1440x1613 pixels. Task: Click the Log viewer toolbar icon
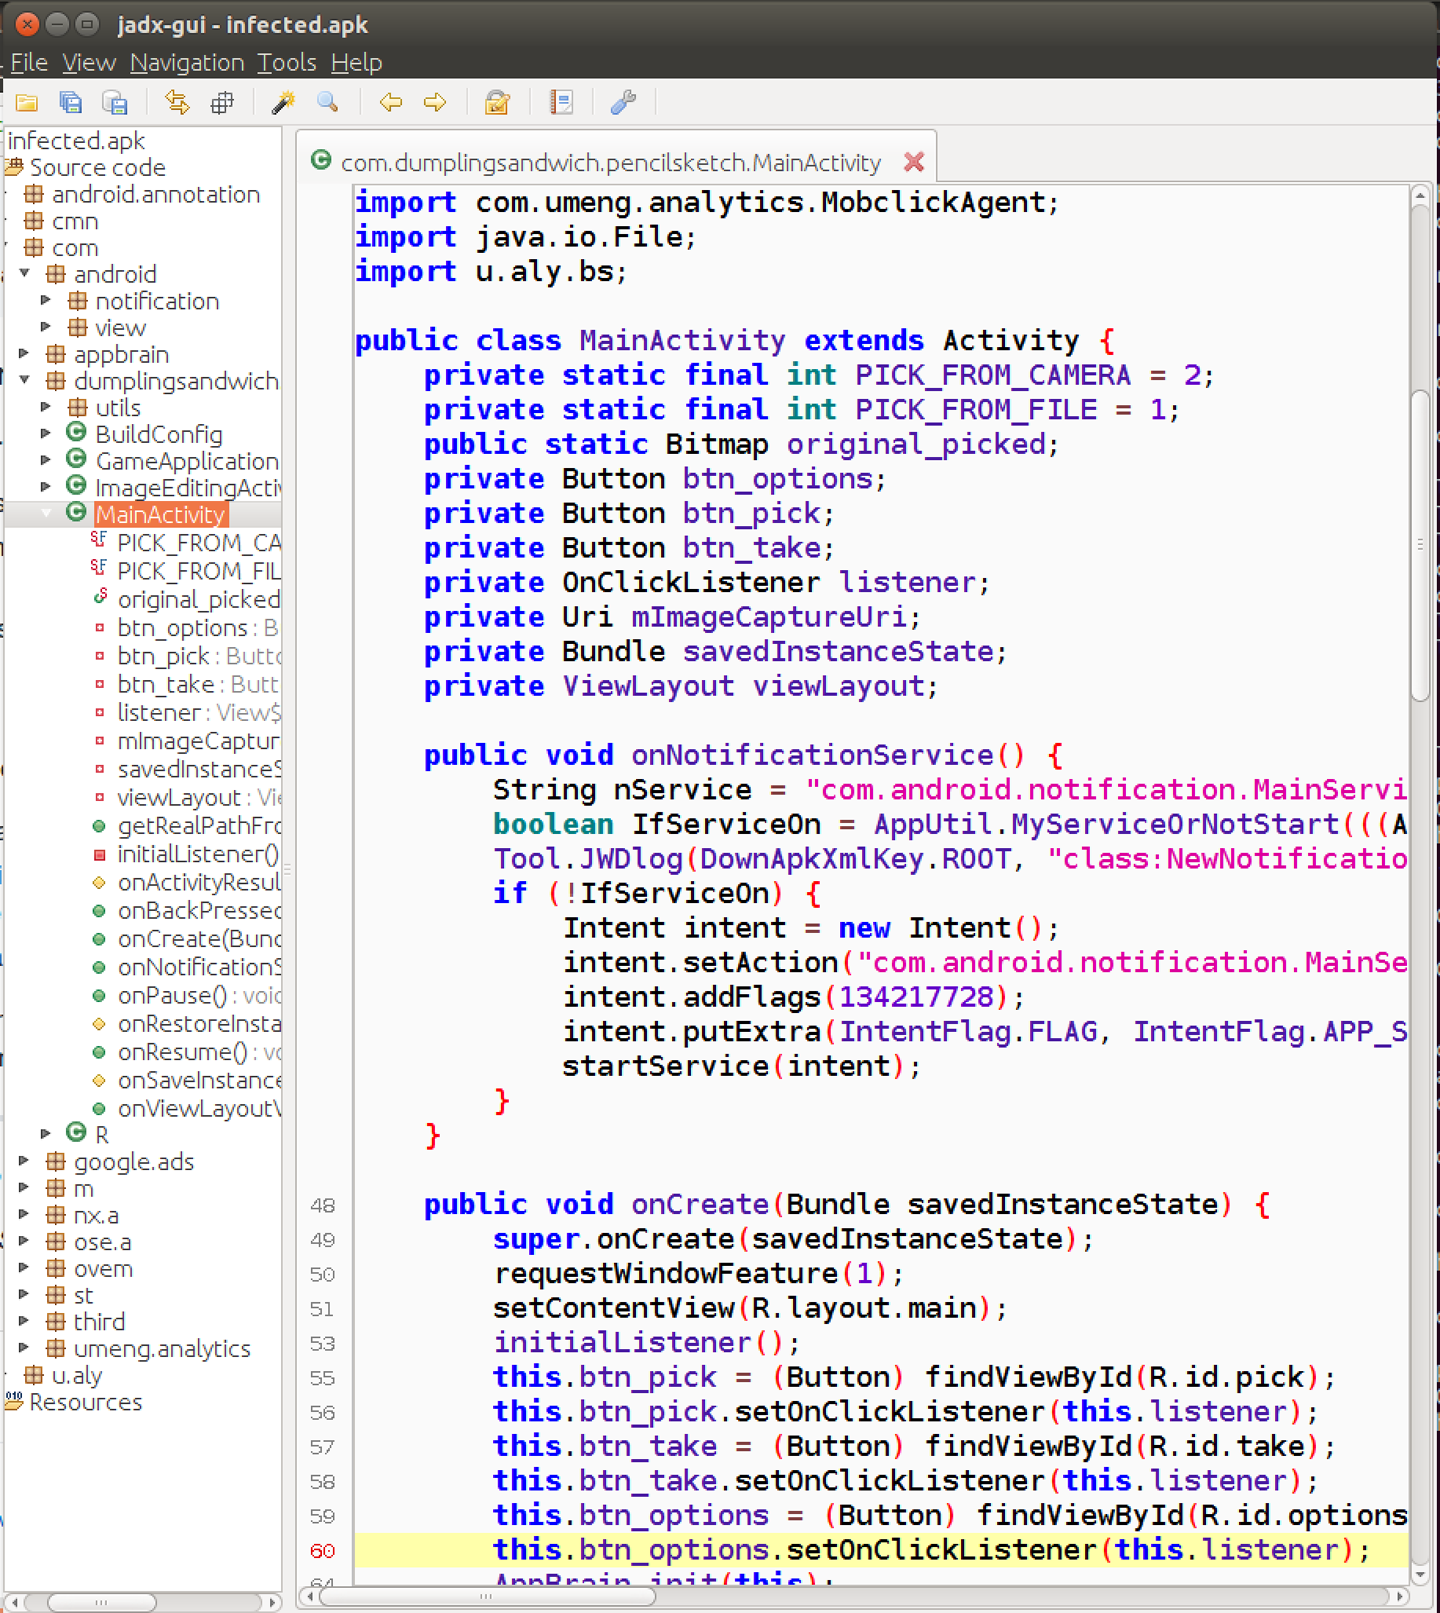click(x=561, y=102)
